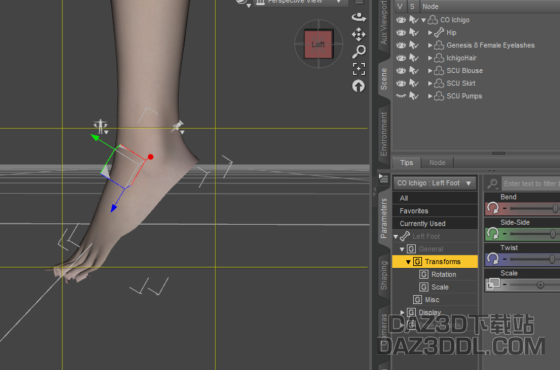Select the Currently Used filter
The image size is (560, 370).
[x=435, y=224]
